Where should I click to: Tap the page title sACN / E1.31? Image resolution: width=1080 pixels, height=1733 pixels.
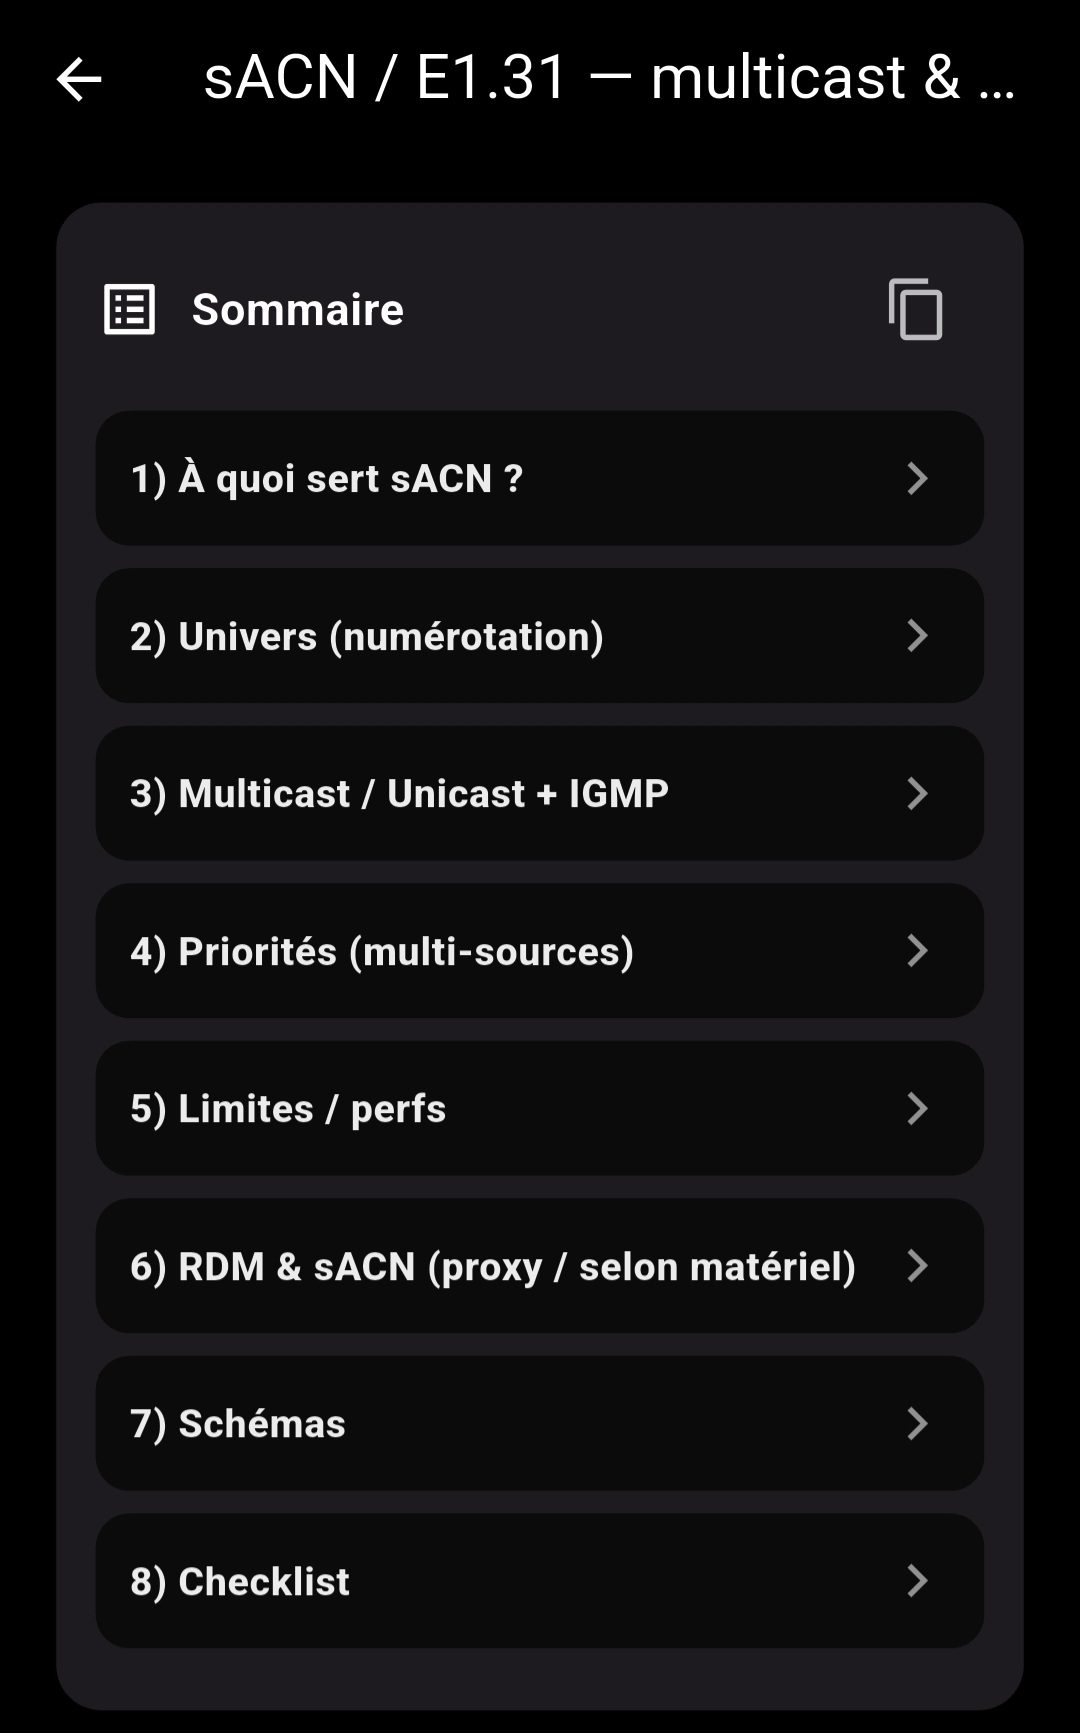pyautogui.click(x=609, y=78)
